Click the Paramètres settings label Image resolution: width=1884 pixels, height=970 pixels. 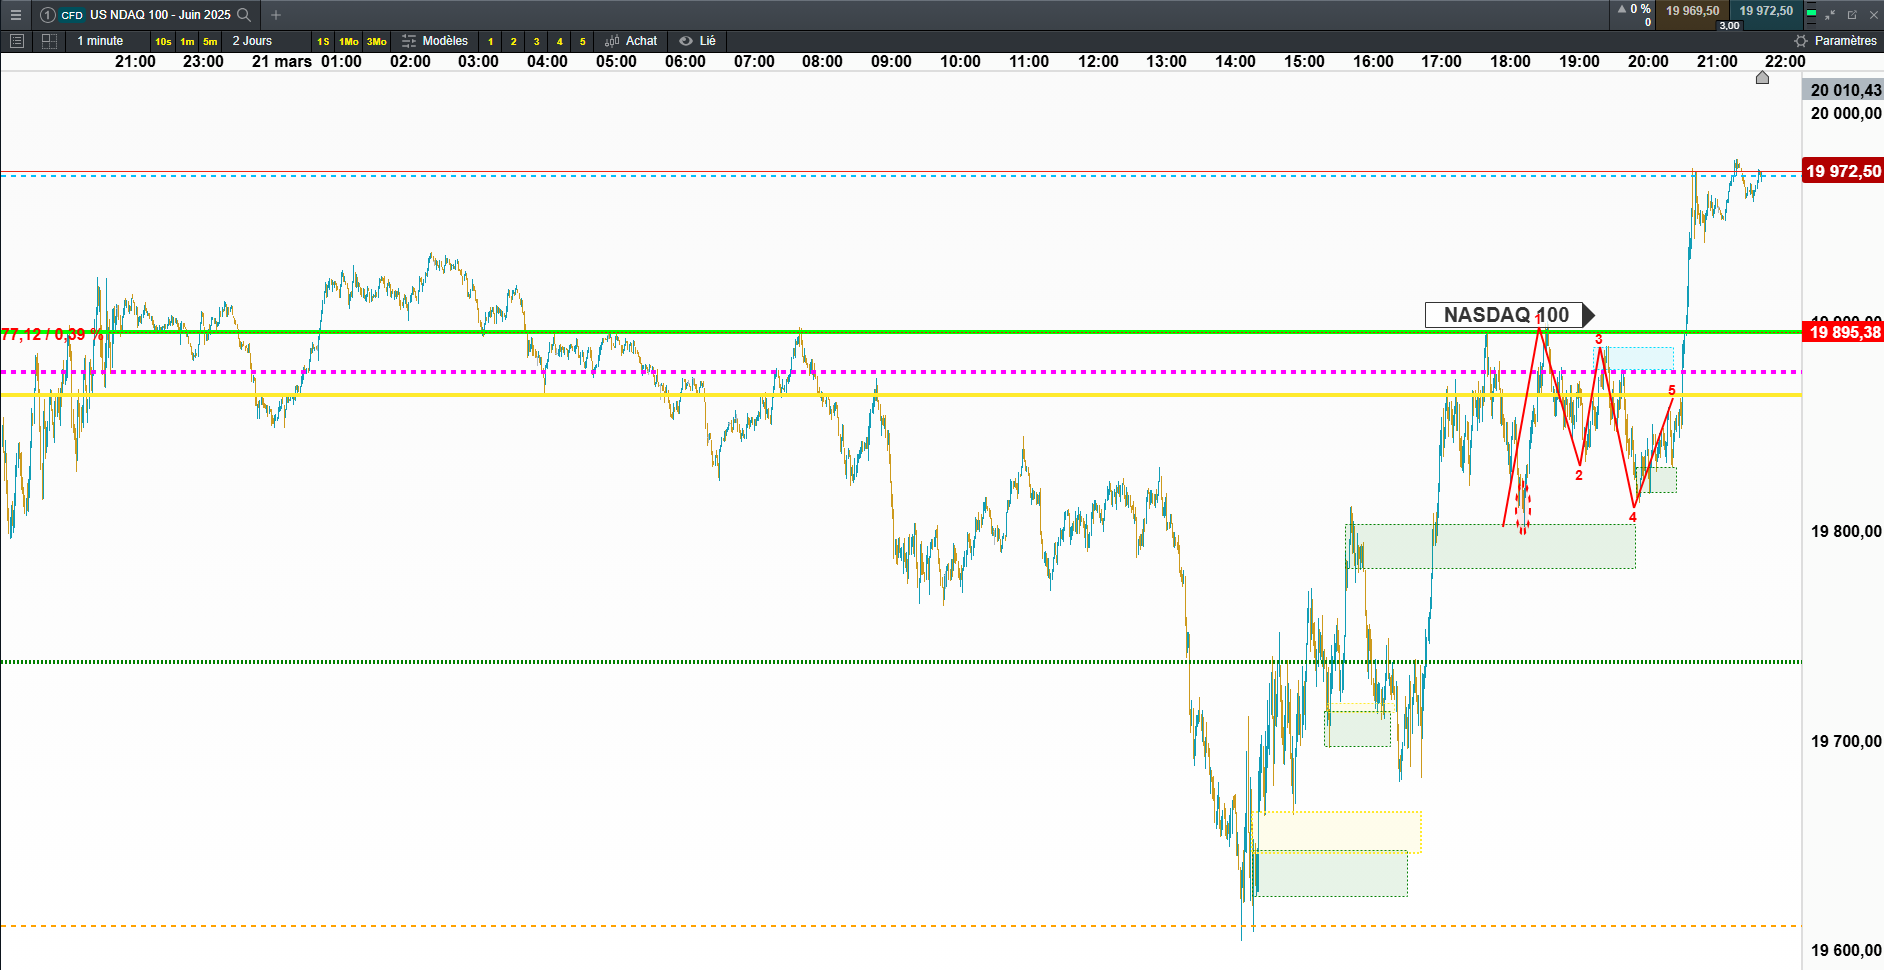click(x=1845, y=41)
